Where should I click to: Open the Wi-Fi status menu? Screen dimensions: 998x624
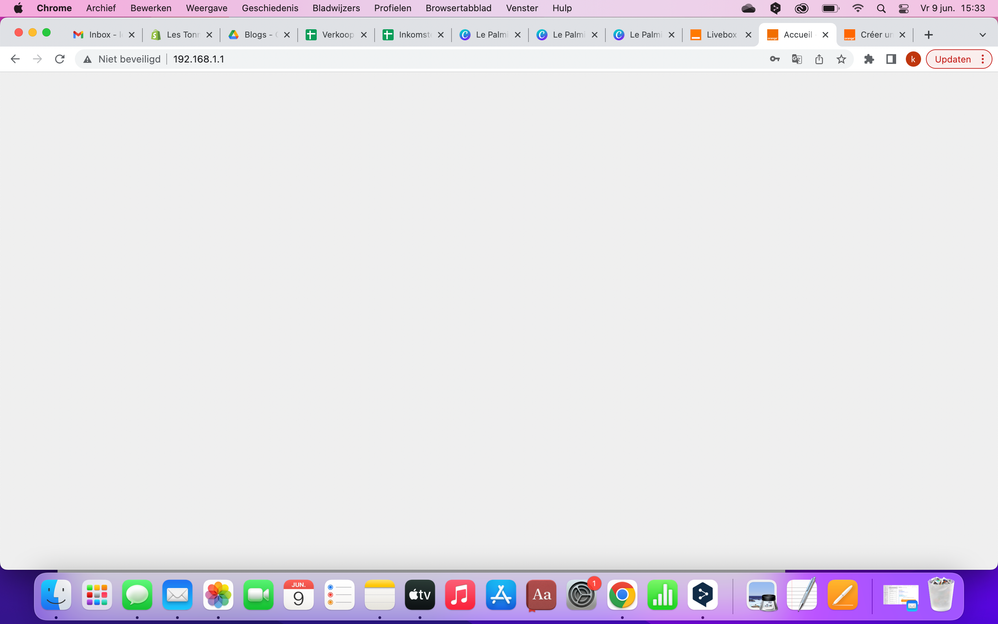click(x=857, y=8)
